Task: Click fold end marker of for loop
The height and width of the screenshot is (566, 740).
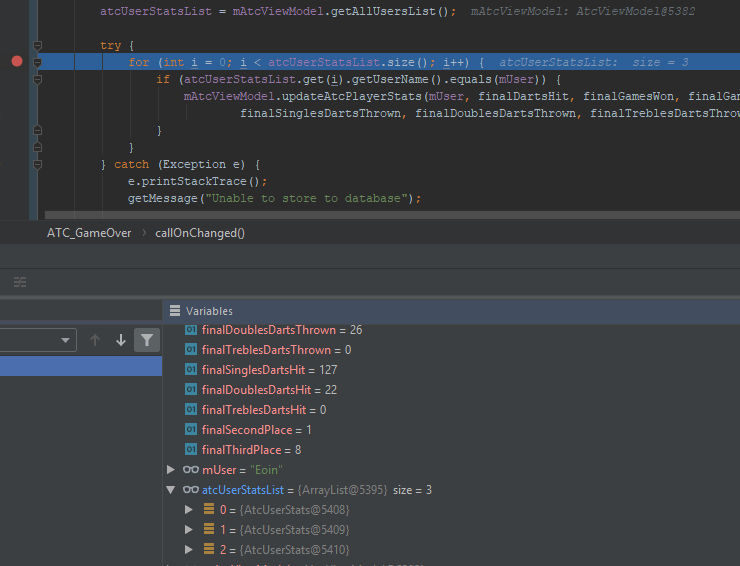Action: tap(38, 147)
